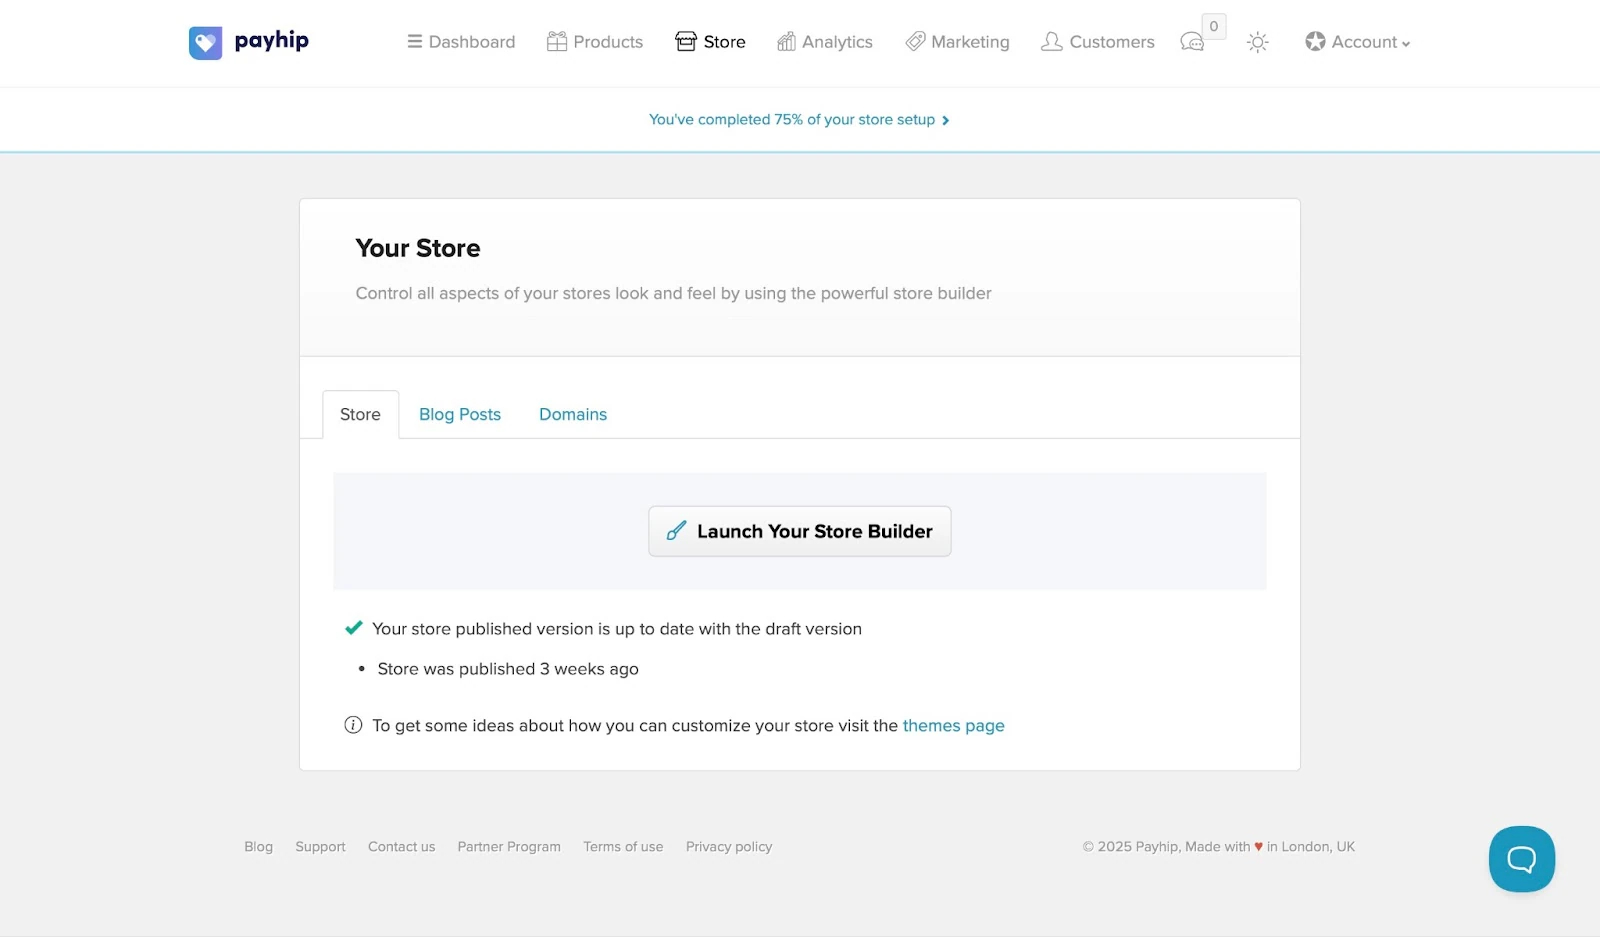Click the arrow beside the store setup message
The width and height of the screenshot is (1600, 937).
(945, 120)
